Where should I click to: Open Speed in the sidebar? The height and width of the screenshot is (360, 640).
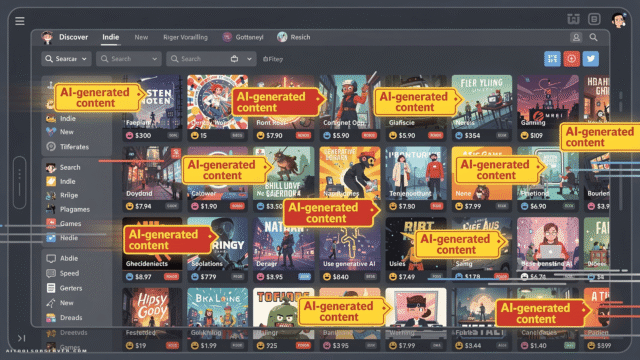click(x=63, y=273)
